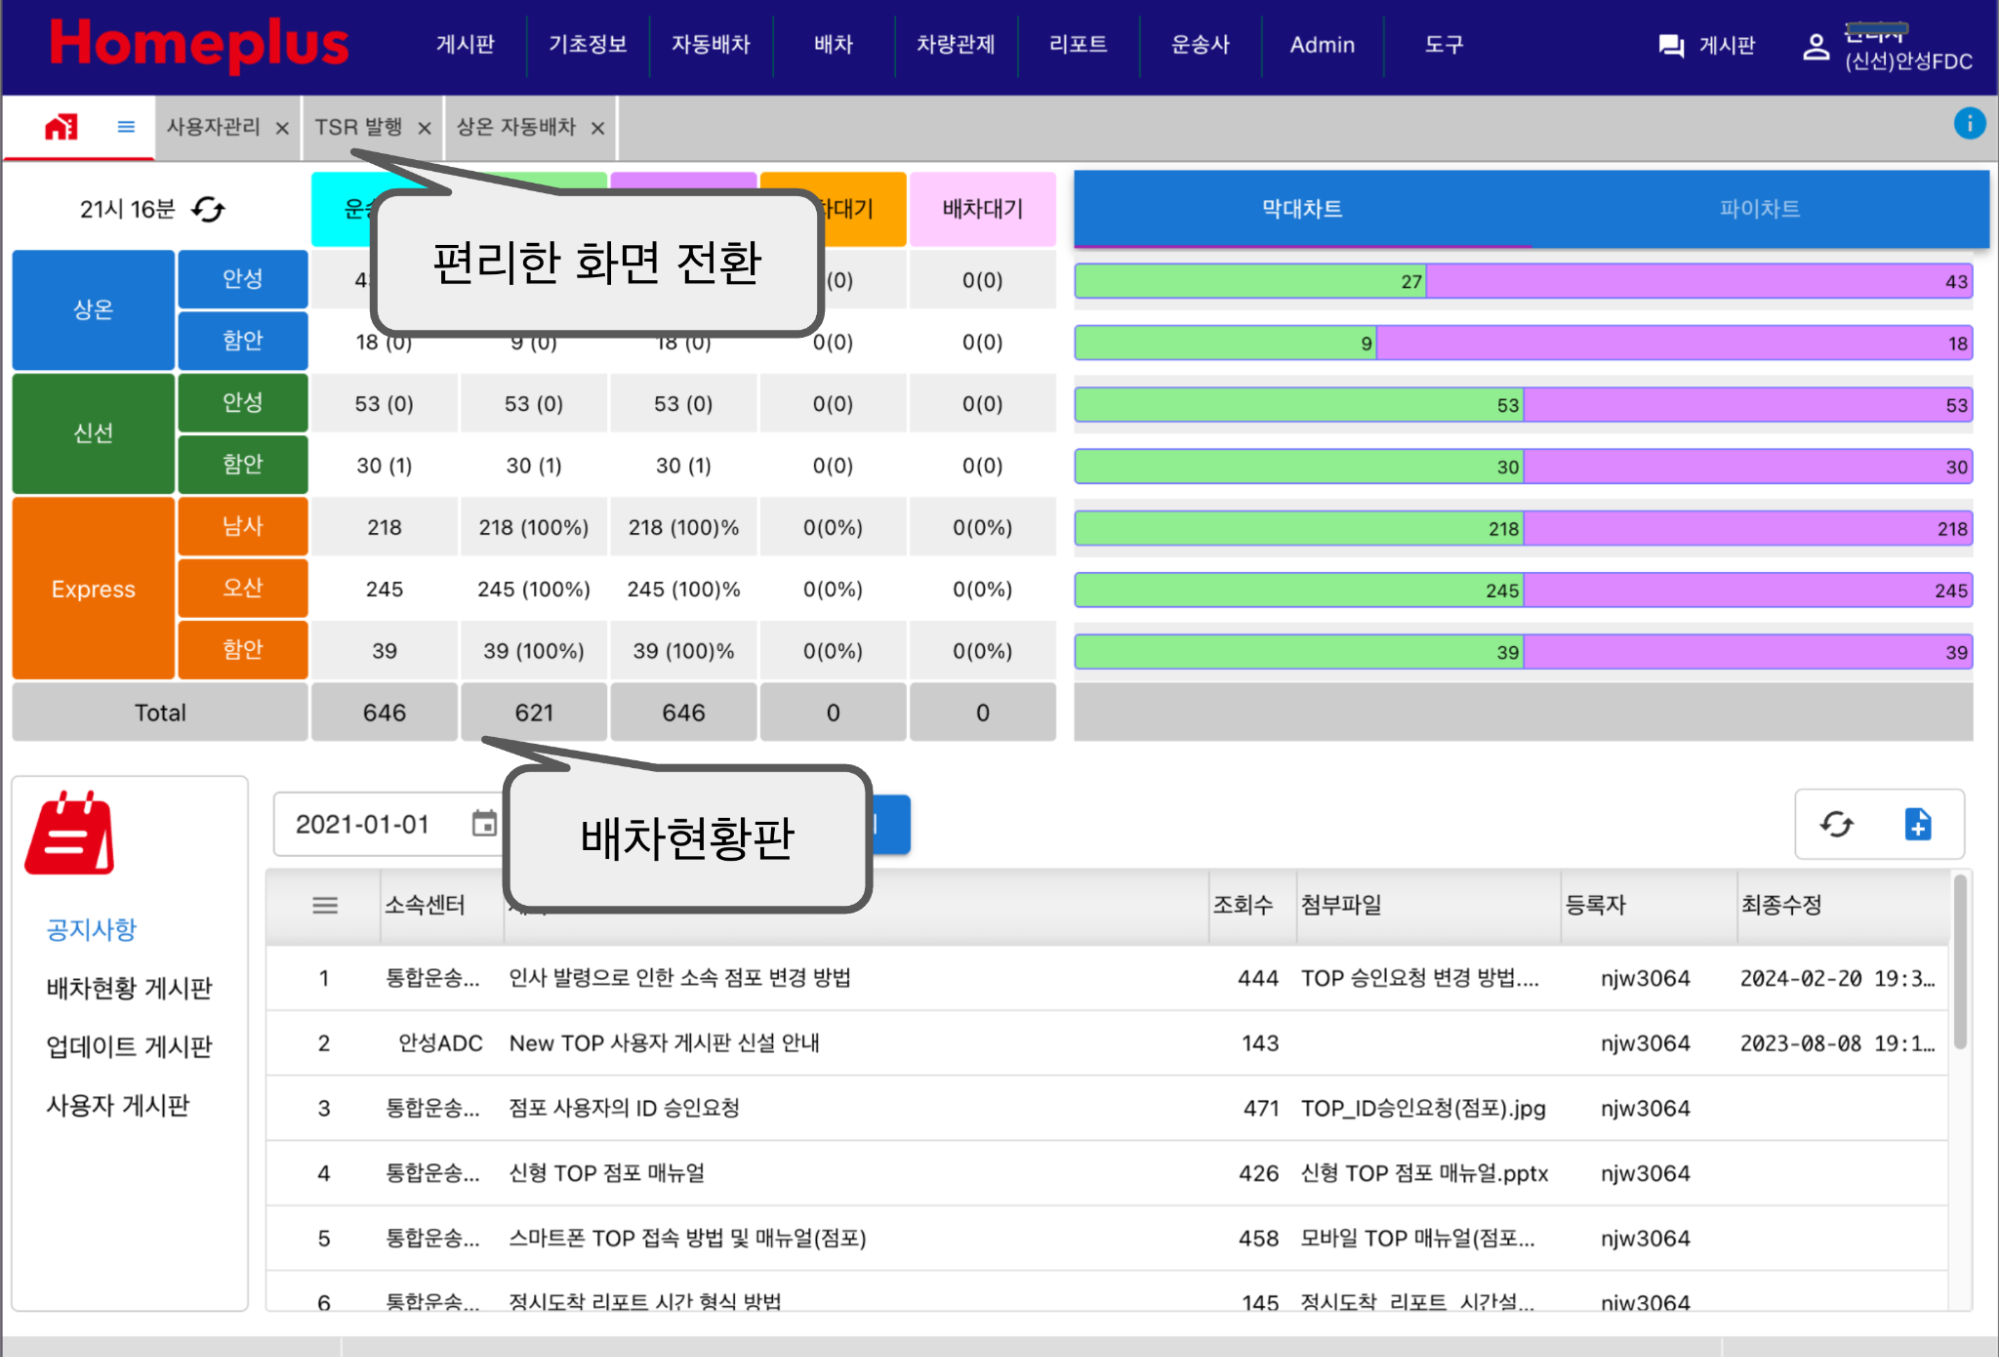Click the Express category block
Image resolution: width=1999 pixels, height=1357 pixels.
[93, 589]
